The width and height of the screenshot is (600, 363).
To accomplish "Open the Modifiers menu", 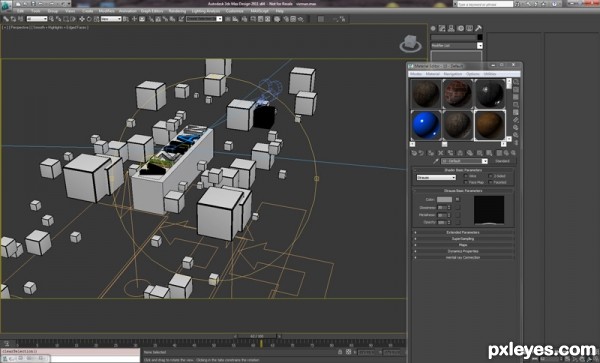I will tap(107, 11).
